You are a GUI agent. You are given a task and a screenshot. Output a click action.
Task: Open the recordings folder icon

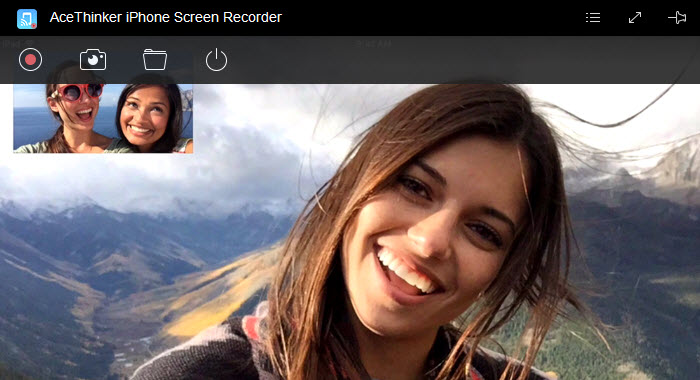(x=155, y=59)
